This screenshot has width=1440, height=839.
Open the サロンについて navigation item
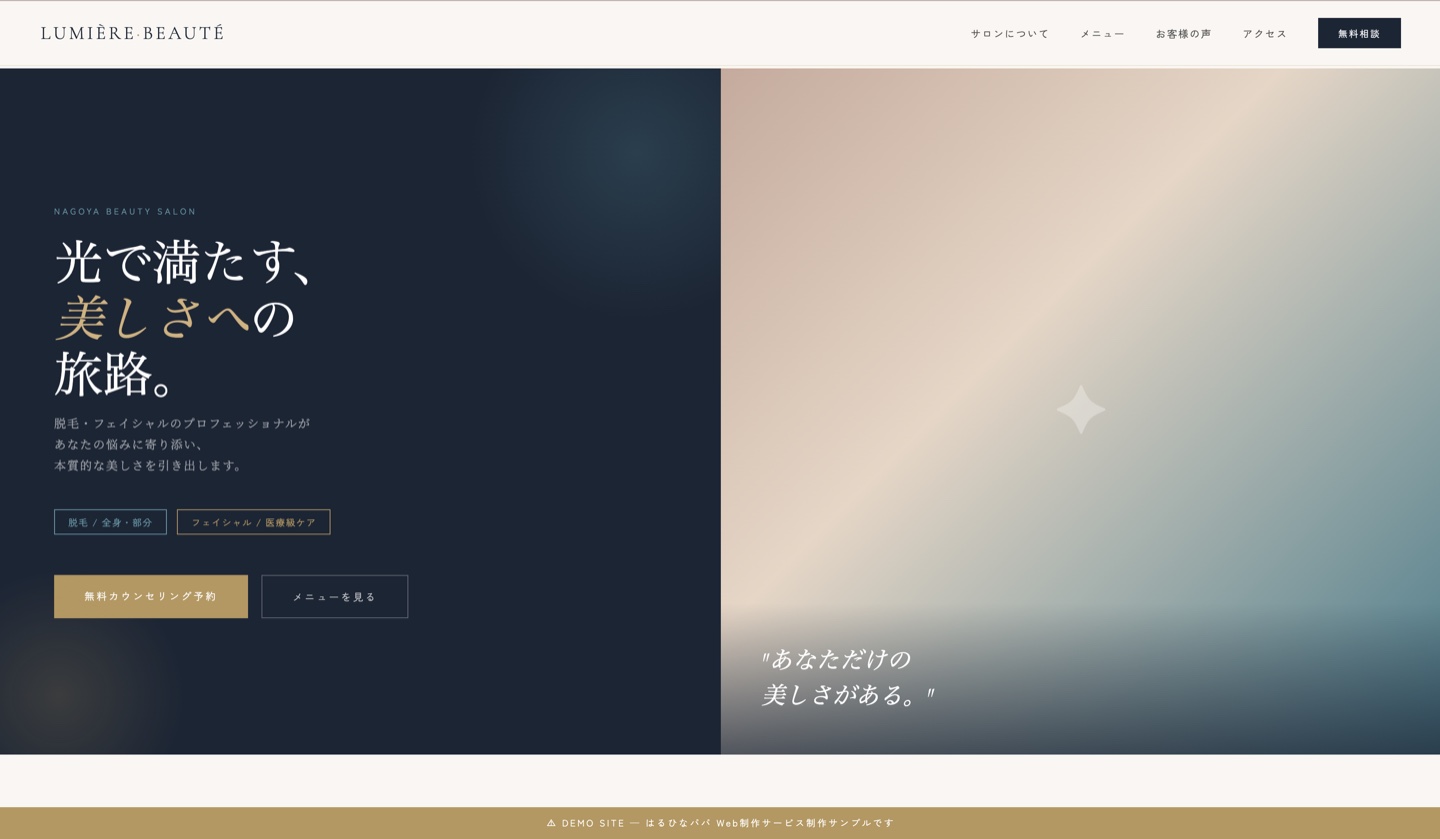pyautogui.click(x=1009, y=33)
